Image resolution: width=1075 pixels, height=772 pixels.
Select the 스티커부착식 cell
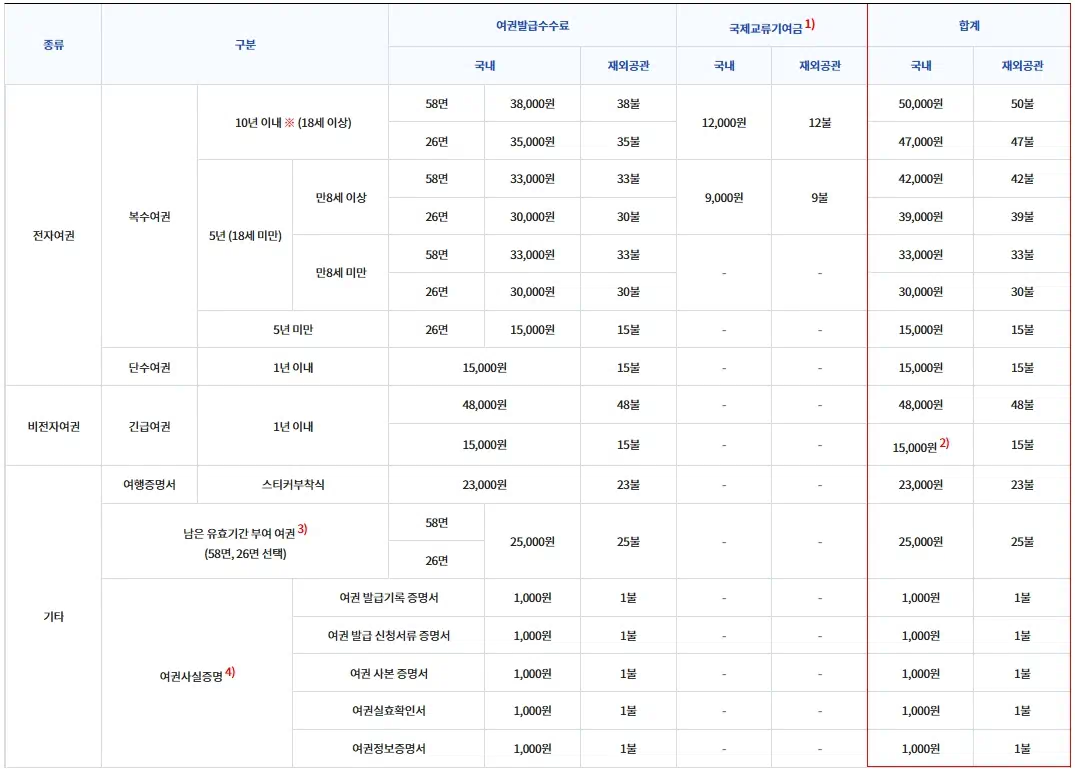pos(291,484)
